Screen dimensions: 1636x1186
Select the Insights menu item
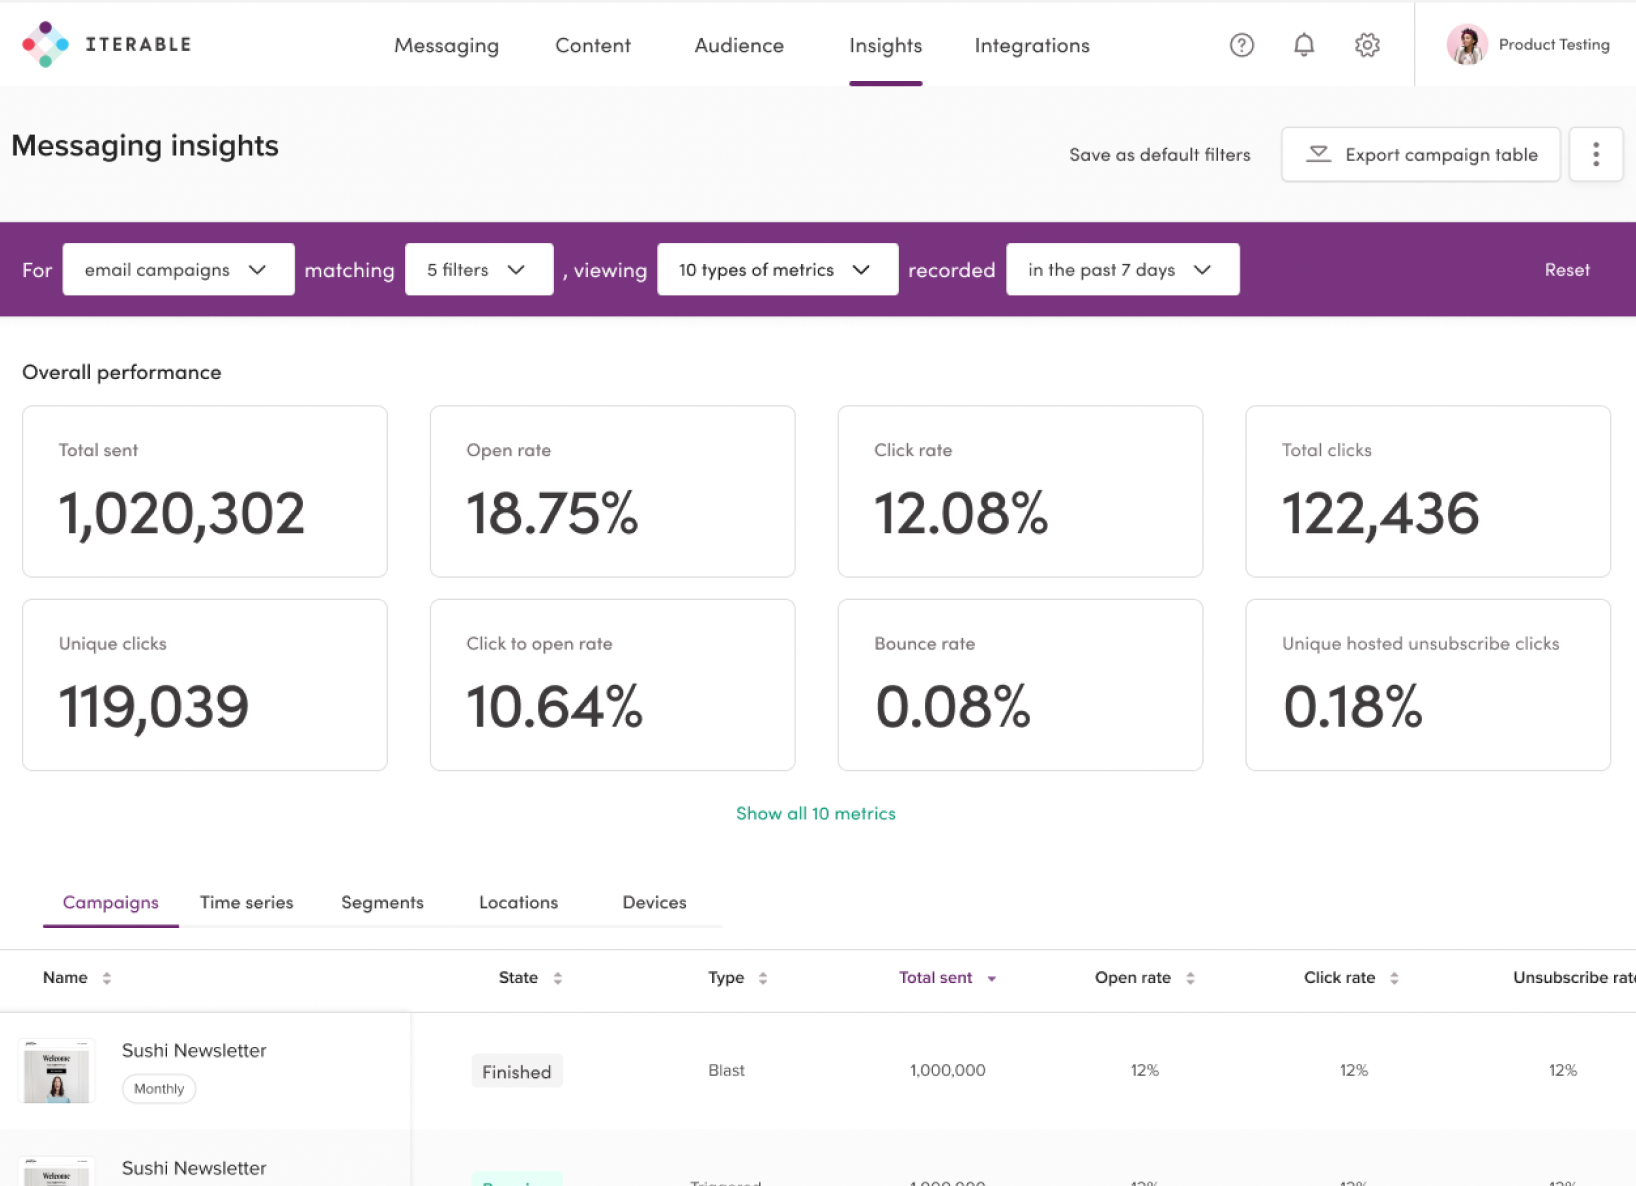[885, 45]
